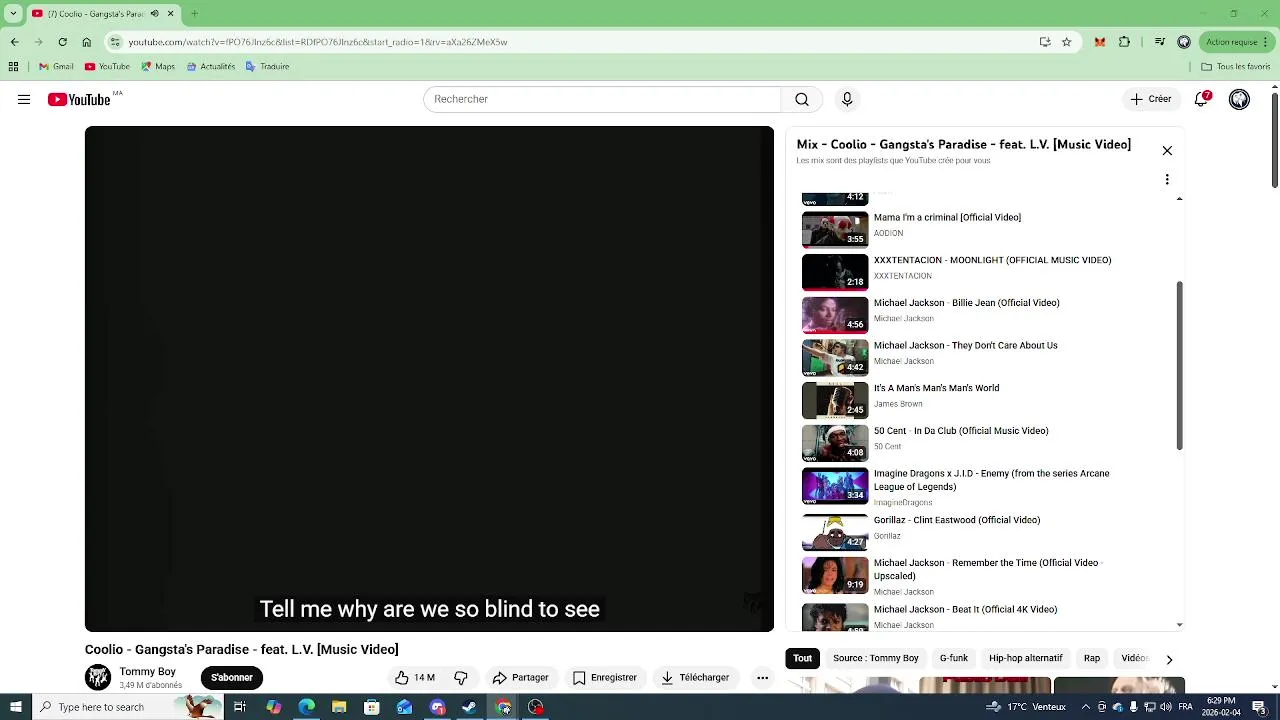Start voice search with microphone icon
Screen dimensions: 1280x720
tap(847, 99)
